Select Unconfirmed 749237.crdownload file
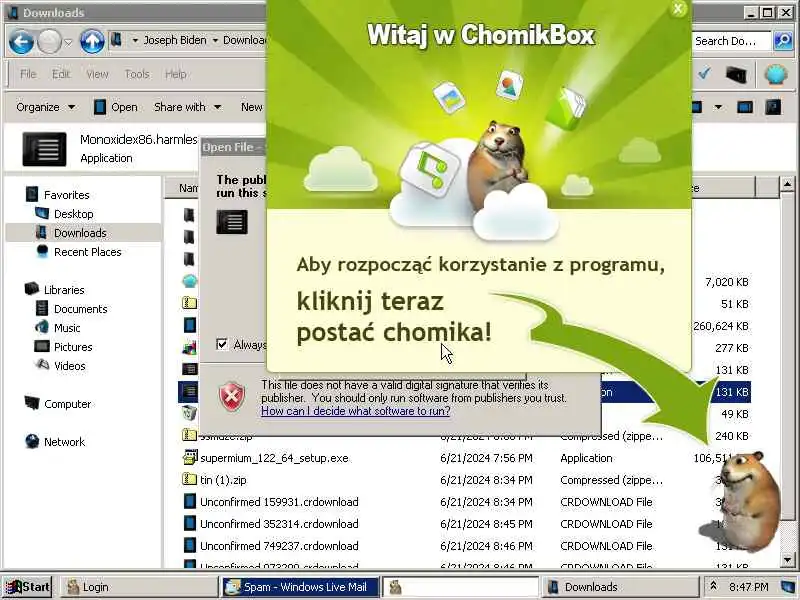Image resolution: width=800 pixels, height=600 pixels. click(279, 546)
